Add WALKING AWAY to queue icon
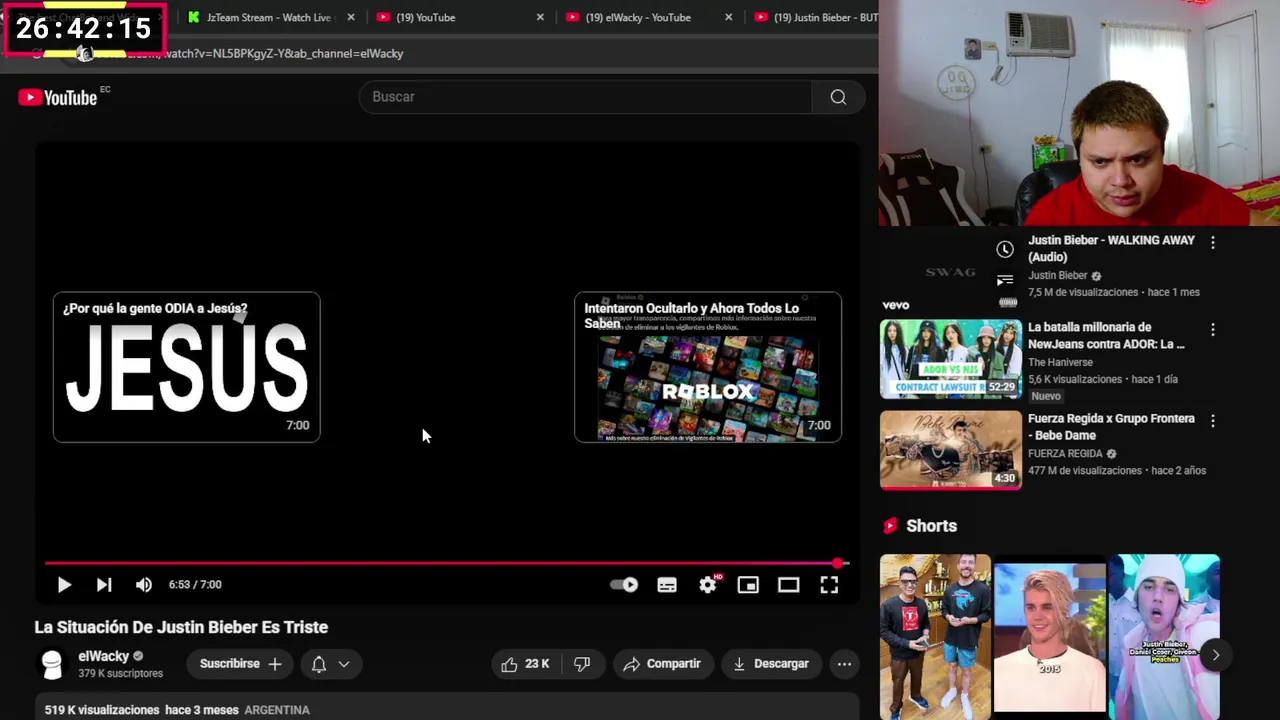Image resolution: width=1280 pixels, height=720 pixels. 1005,280
